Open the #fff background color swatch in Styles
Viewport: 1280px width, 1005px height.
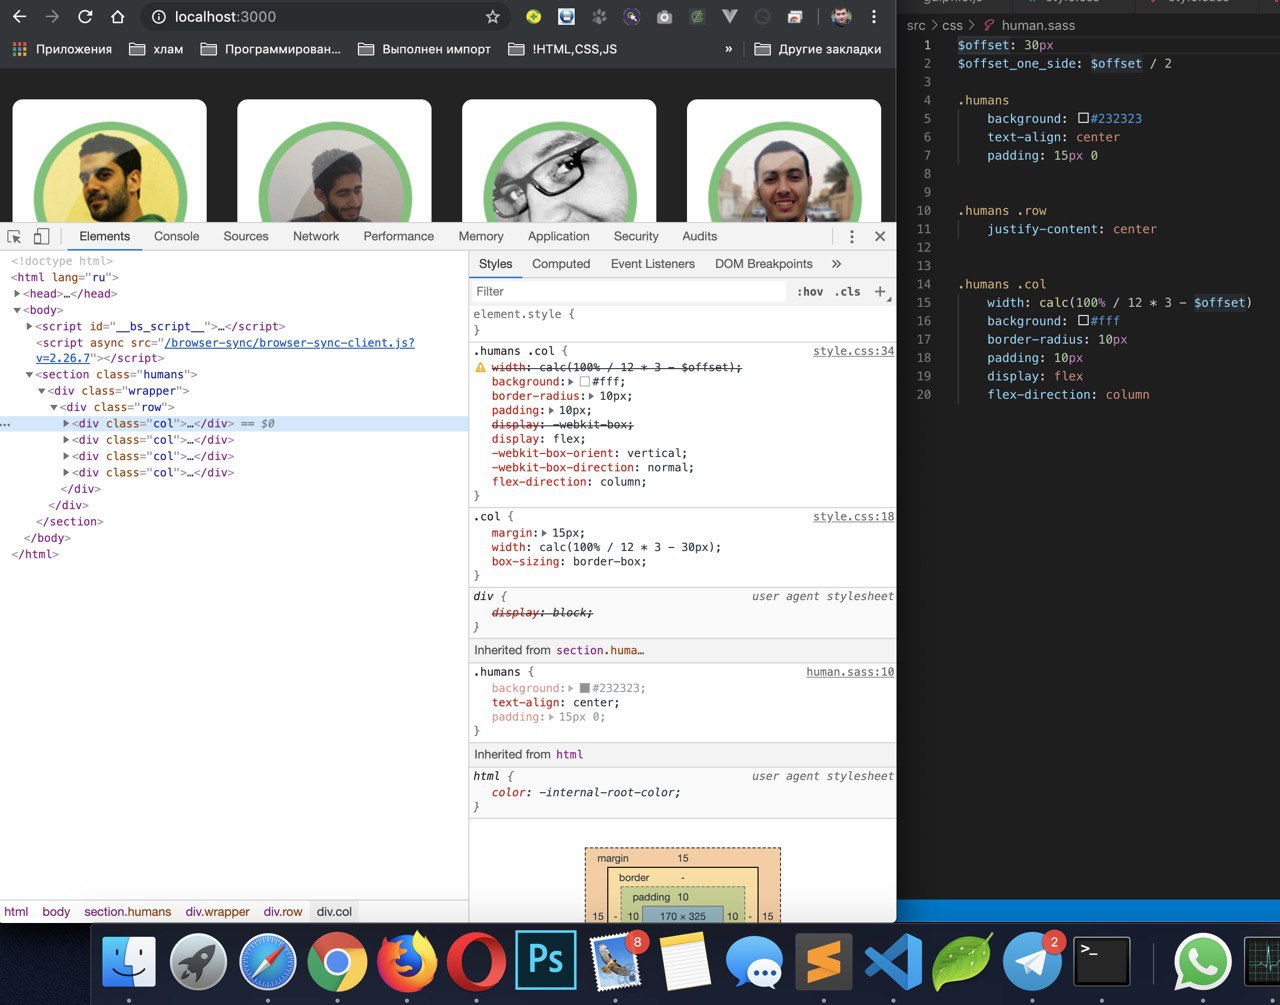coord(585,382)
